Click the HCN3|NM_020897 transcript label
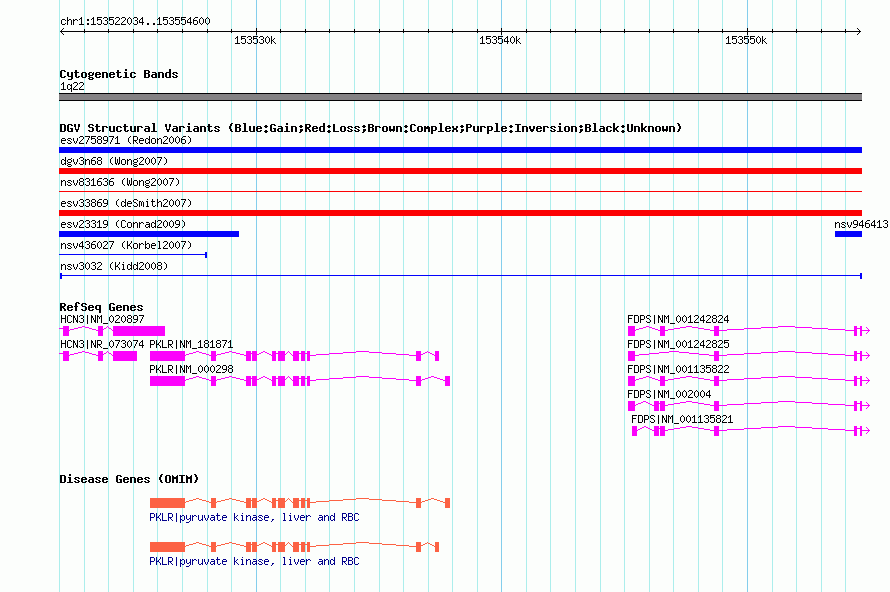 click(x=102, y=320)
